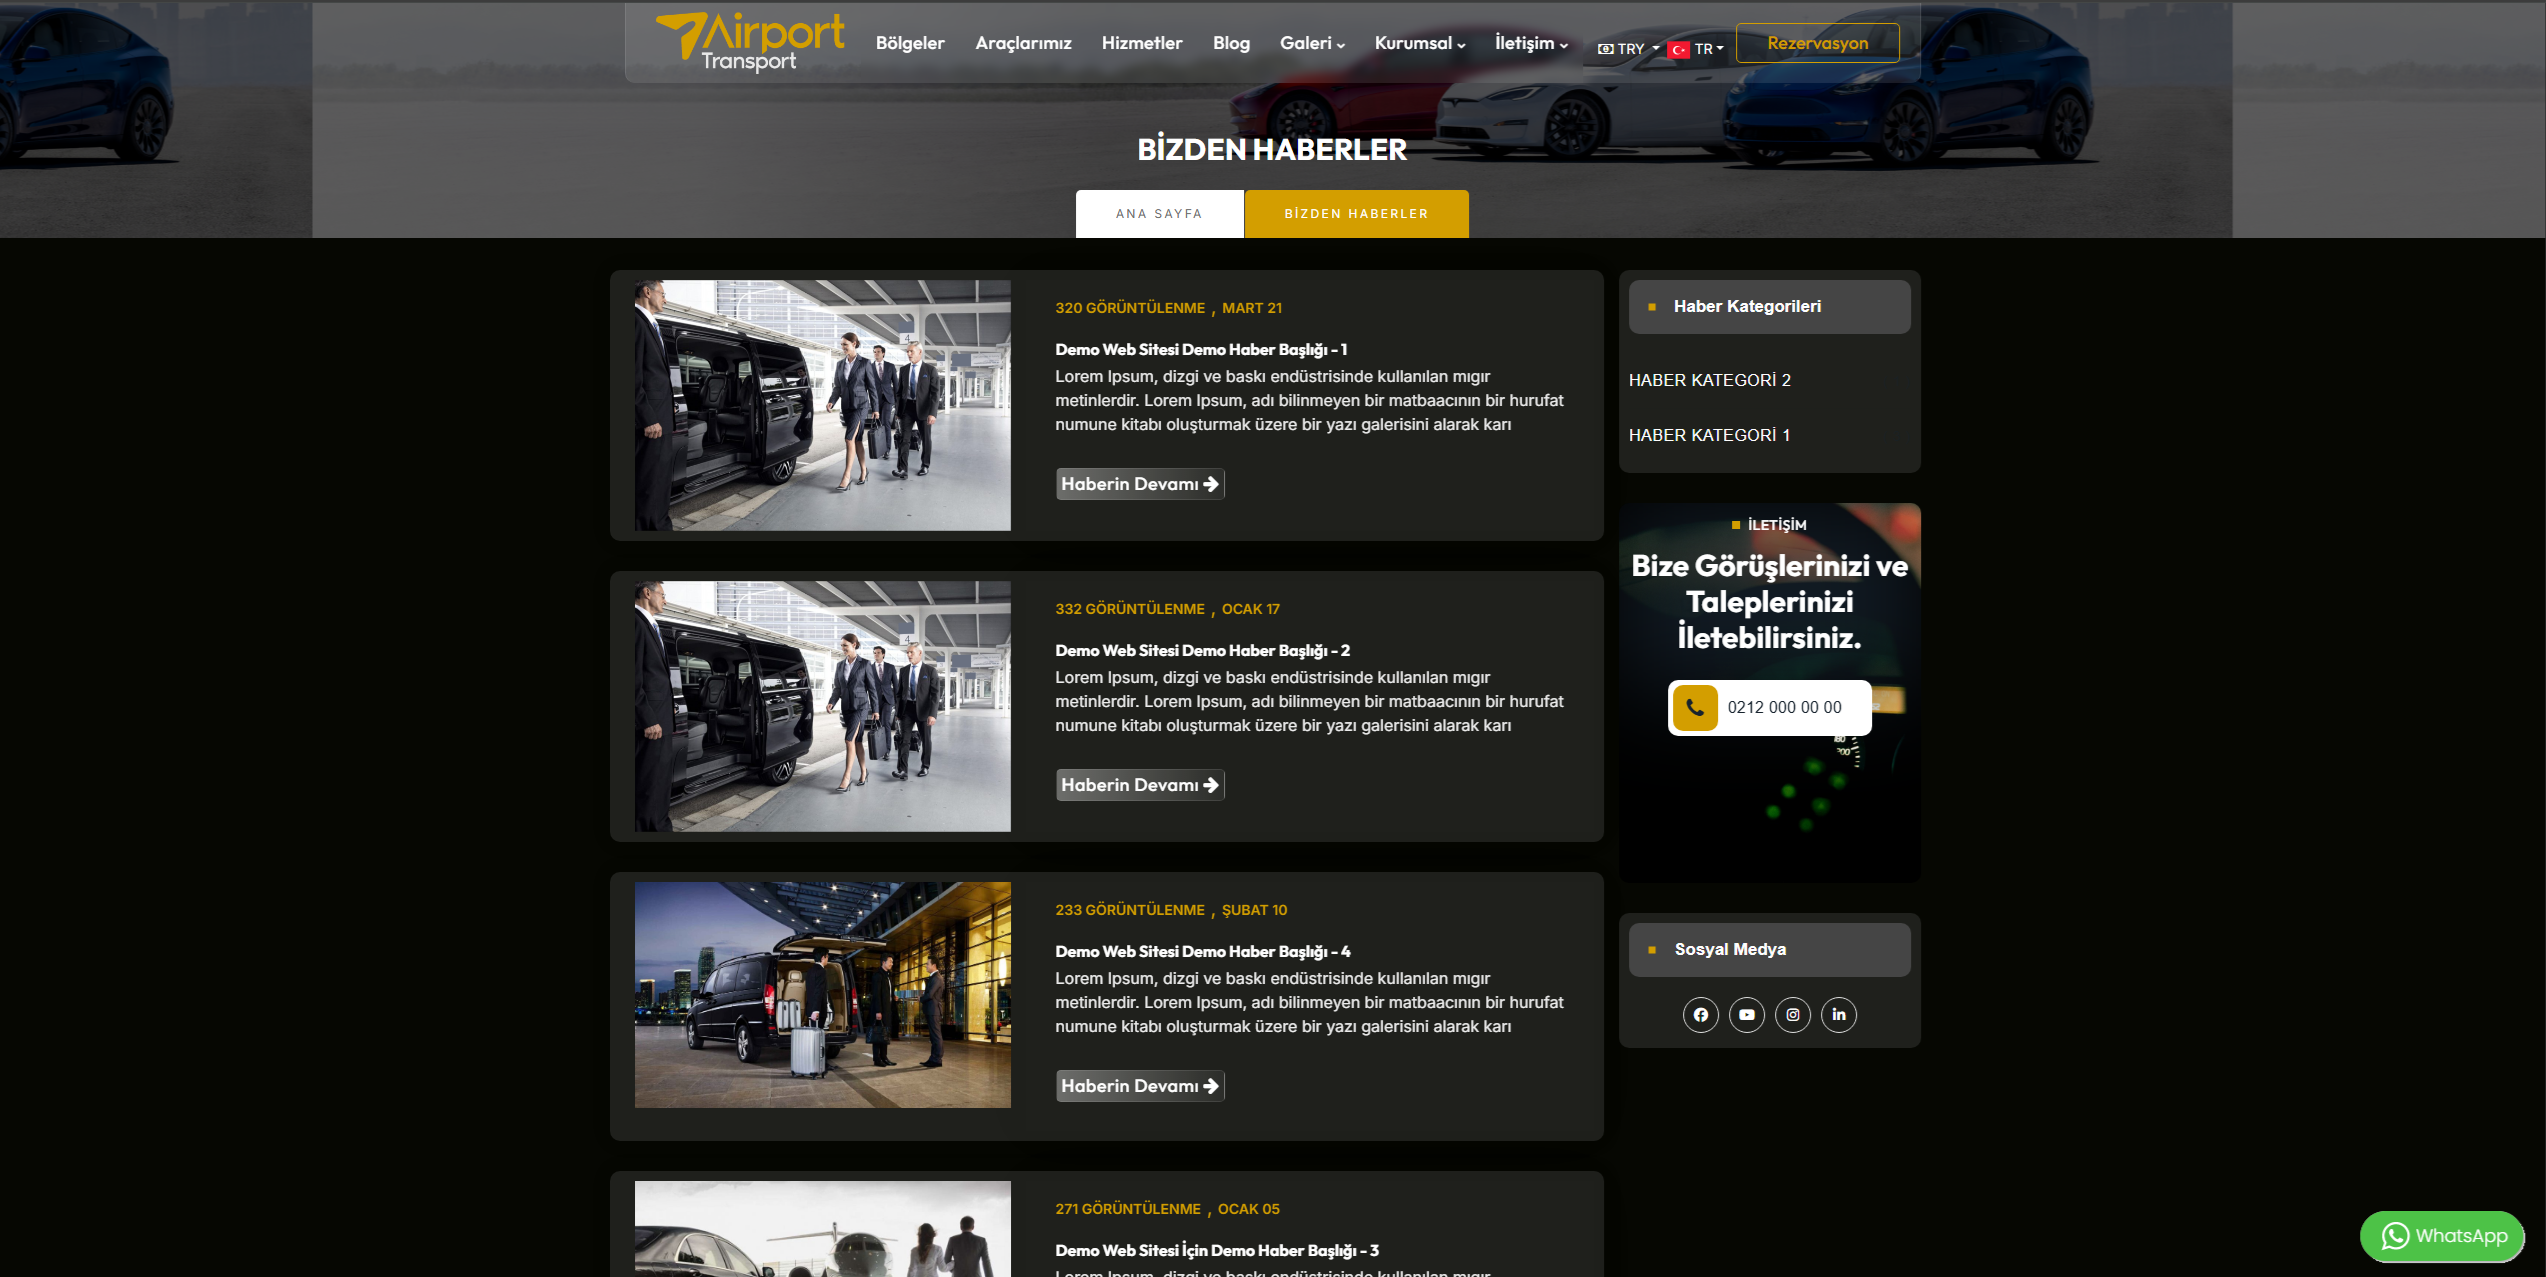Screen dimensions: 2546x1277
Task: Expand the TRY currency dropdown
Action: click(x=1628, y=49)
